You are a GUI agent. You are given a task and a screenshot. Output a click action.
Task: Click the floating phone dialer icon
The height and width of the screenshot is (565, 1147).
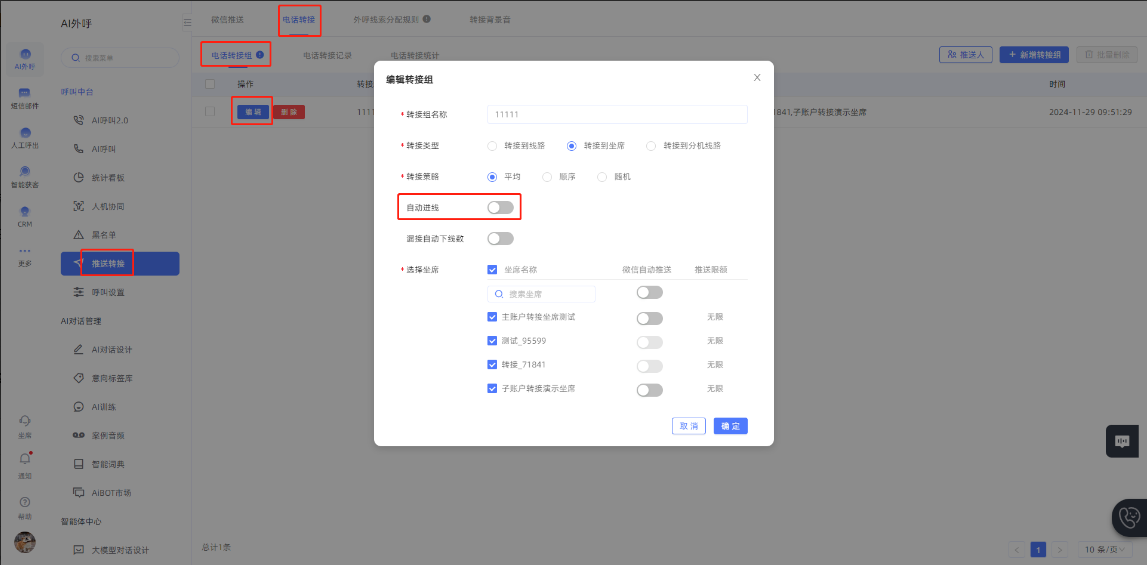click(x=1128, y=517)
